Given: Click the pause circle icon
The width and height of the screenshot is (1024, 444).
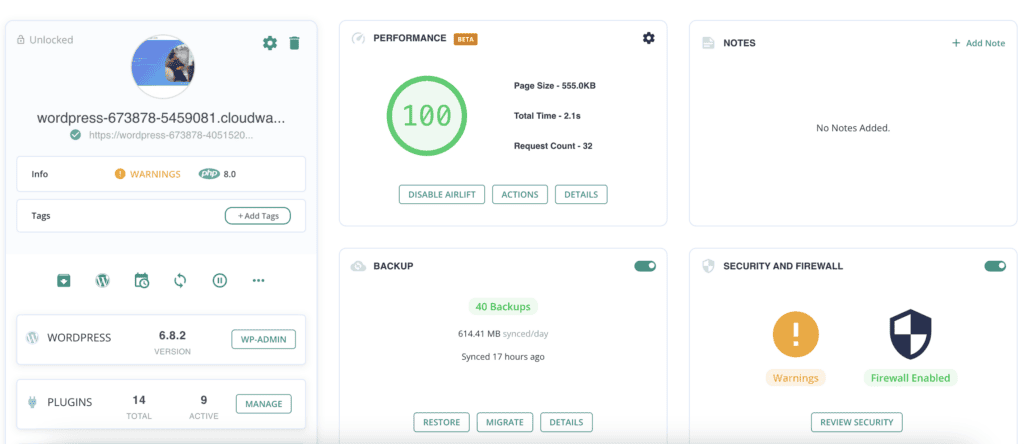Looking at the screenshot, I should [x=219, y=281].
